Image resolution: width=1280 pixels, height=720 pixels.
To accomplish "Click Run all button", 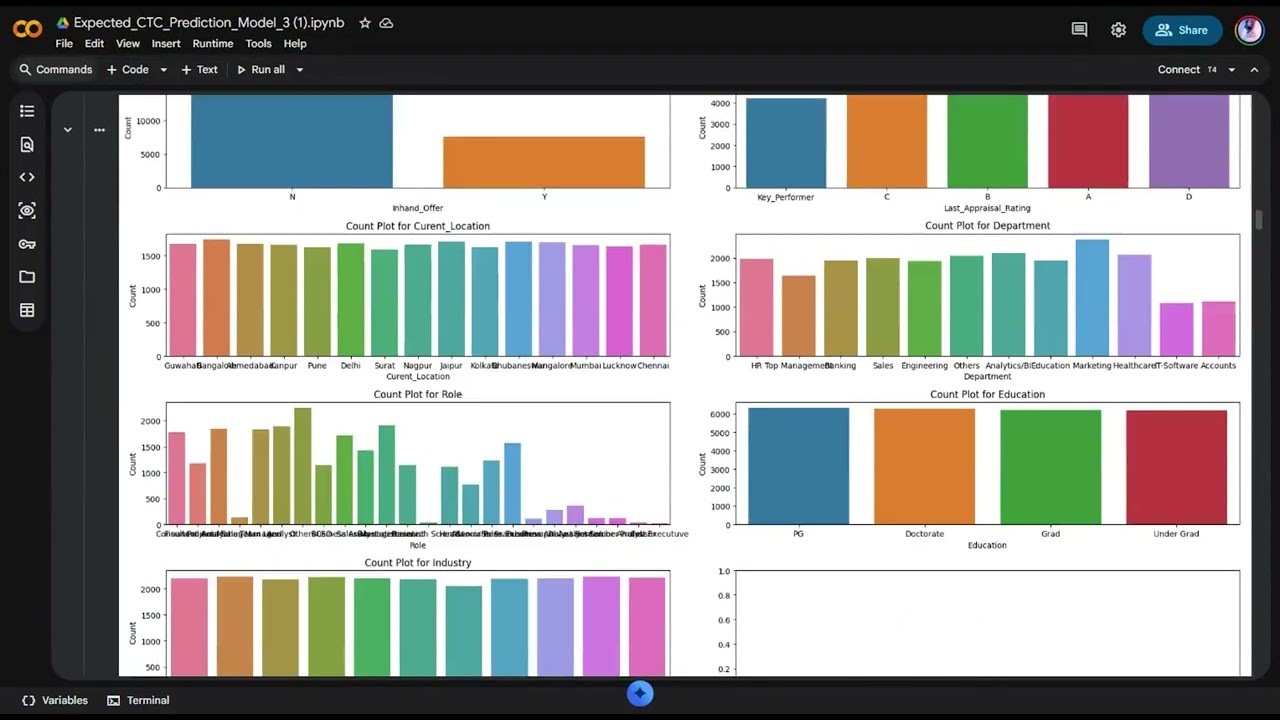I will point(260,70).
